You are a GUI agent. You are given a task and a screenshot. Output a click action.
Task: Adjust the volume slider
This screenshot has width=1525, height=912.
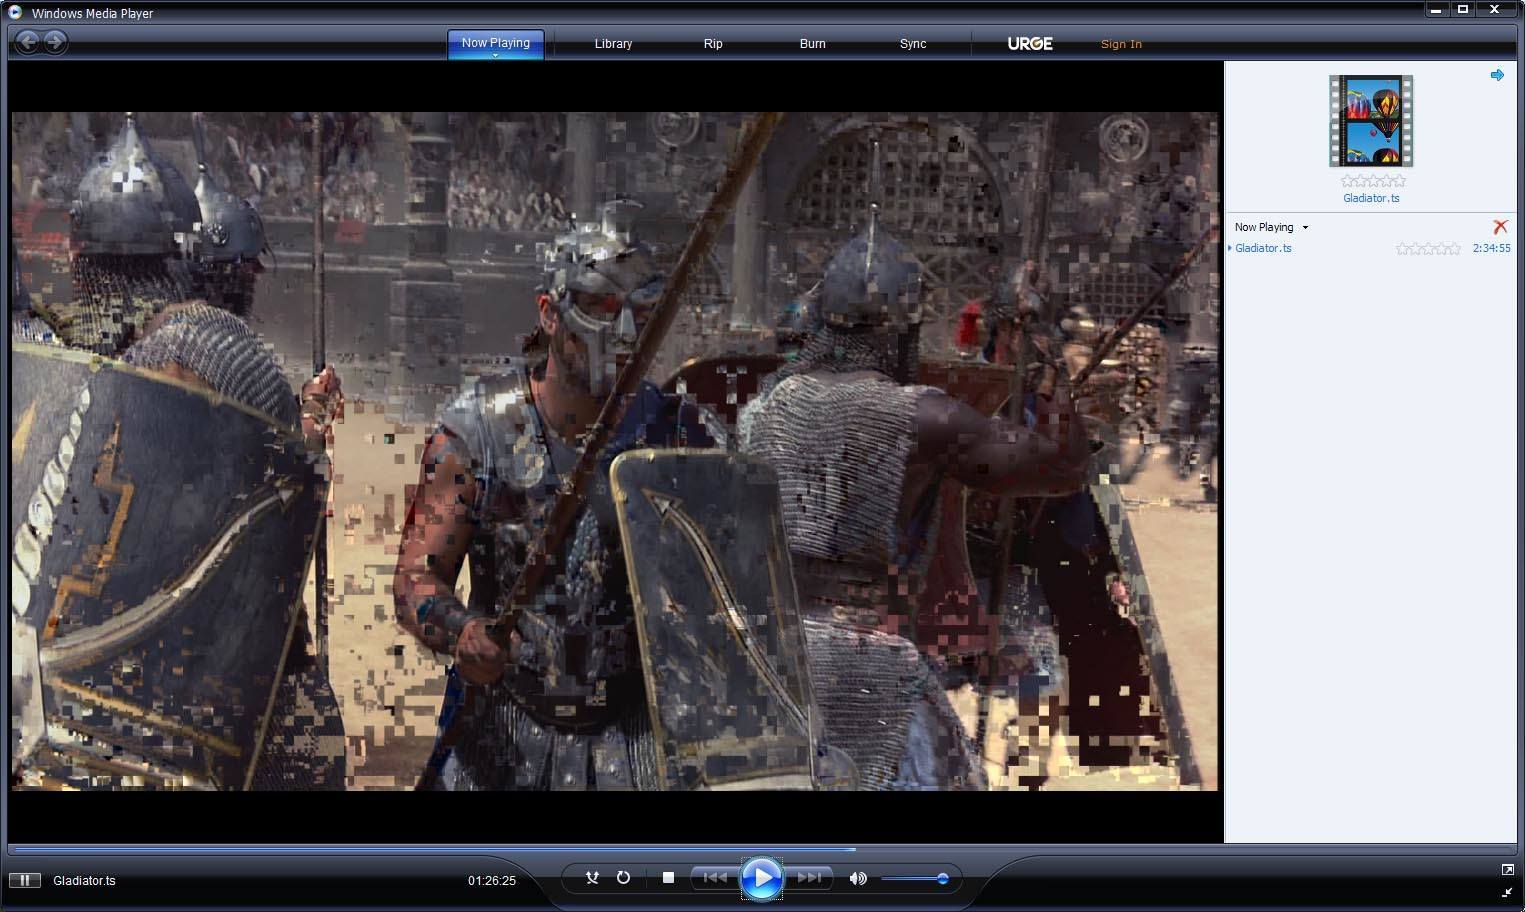(x=915, y=879)
